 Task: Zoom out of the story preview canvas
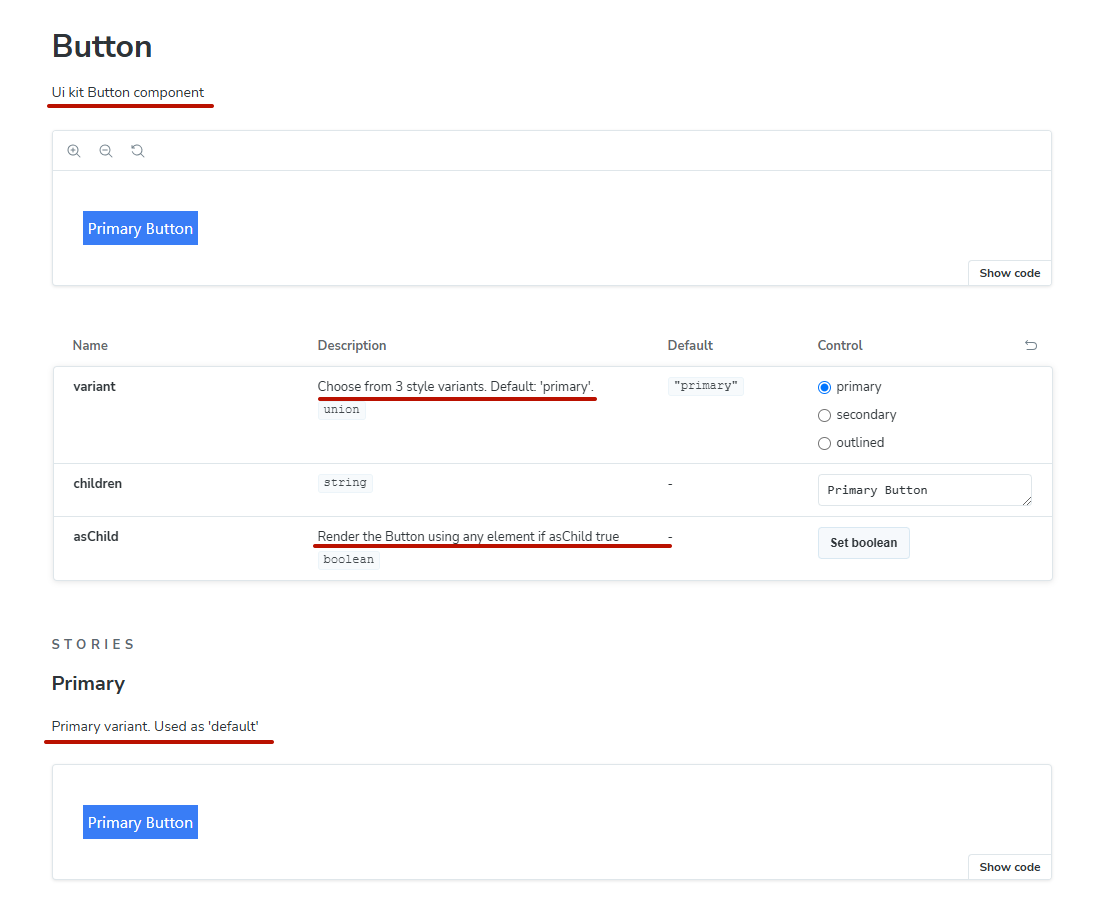point(106,150)
